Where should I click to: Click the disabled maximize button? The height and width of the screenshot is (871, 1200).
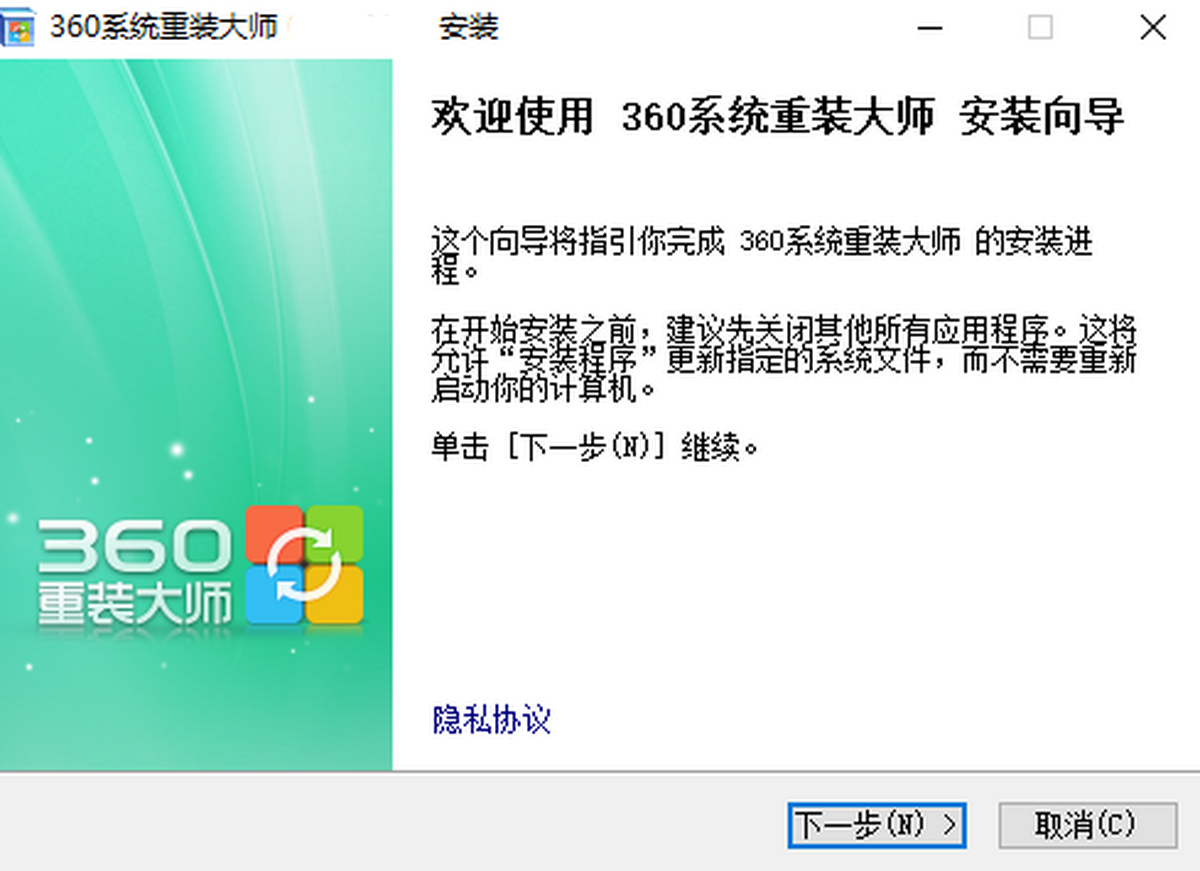pos(1040,27)
